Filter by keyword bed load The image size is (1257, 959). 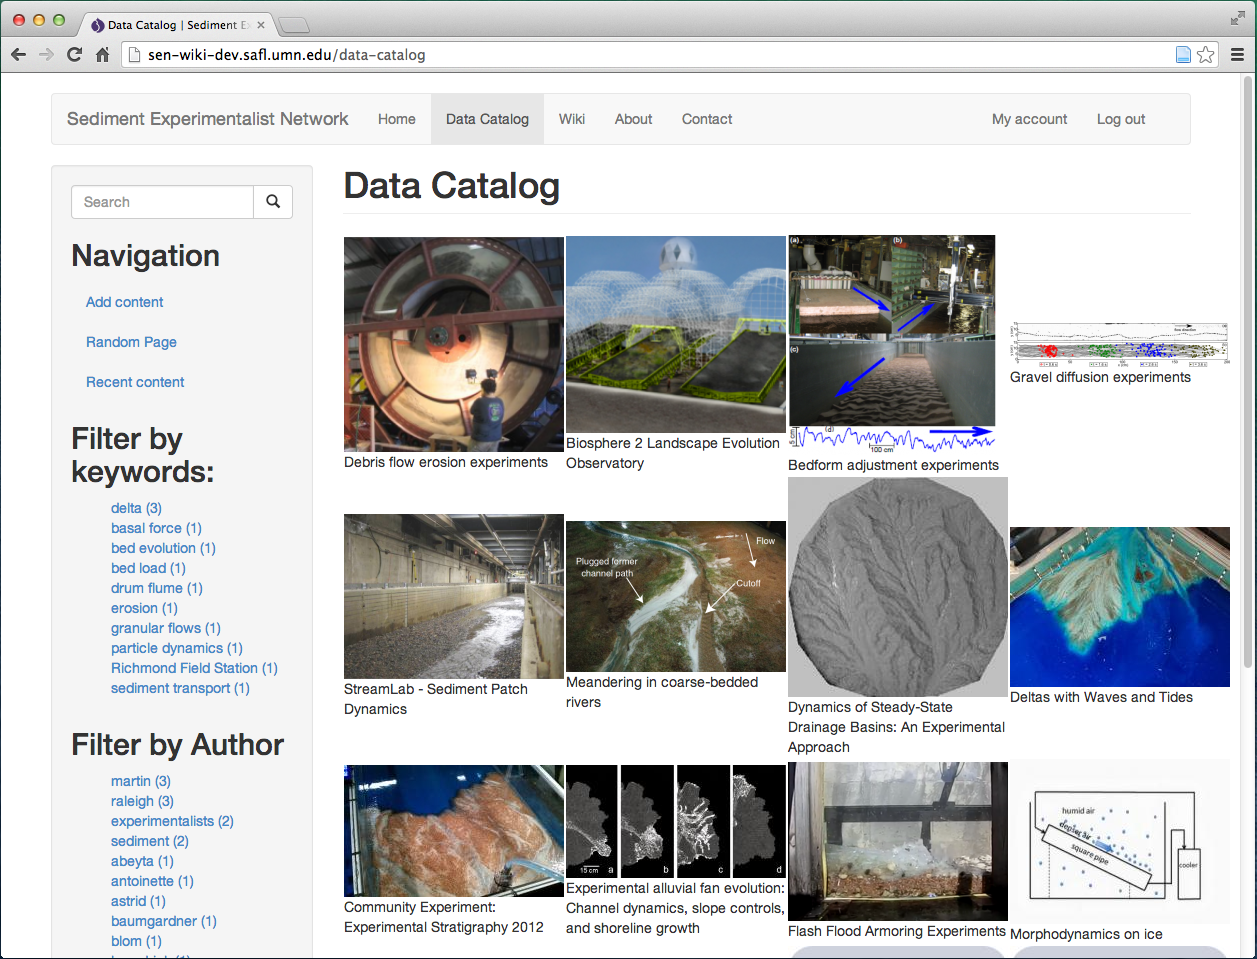click(x=148, y=568)
